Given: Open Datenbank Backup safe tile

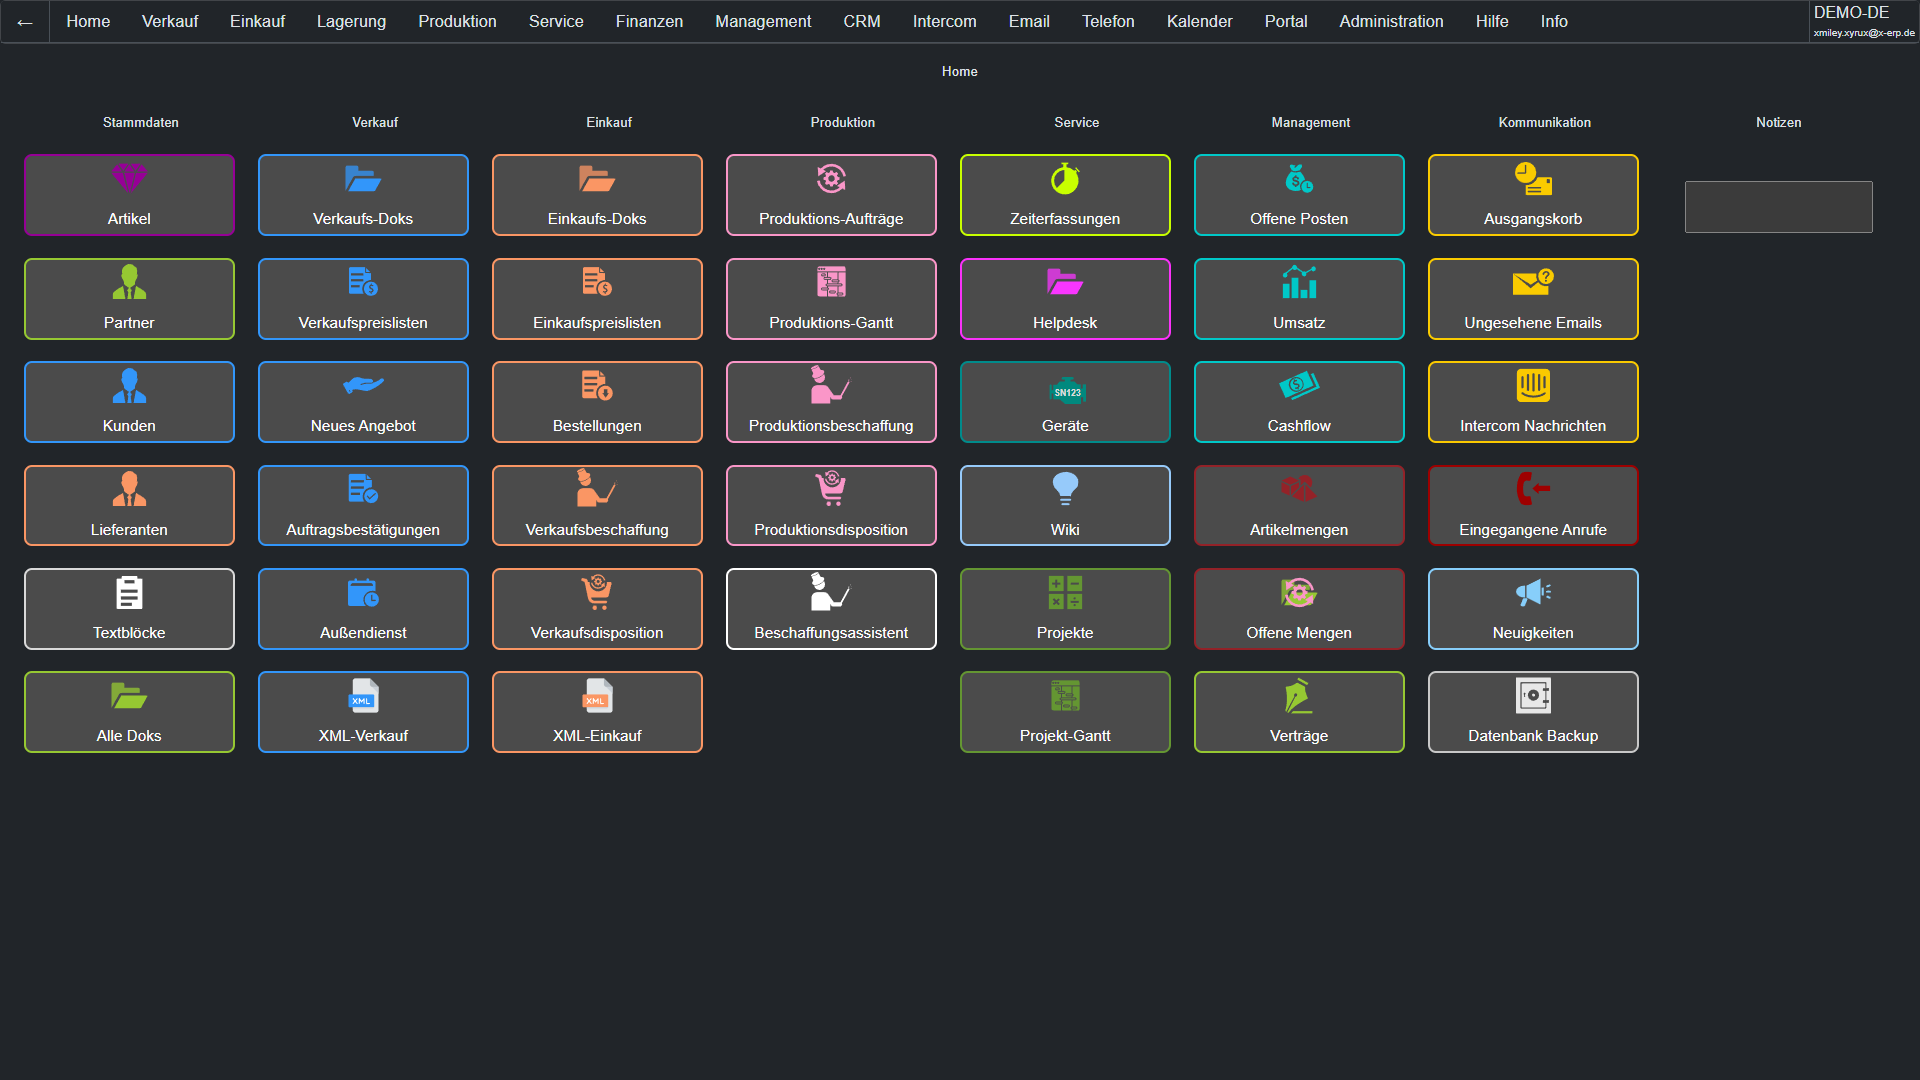Looking at the screenshot, I should pyautogui.click(x=1533, y=712).
